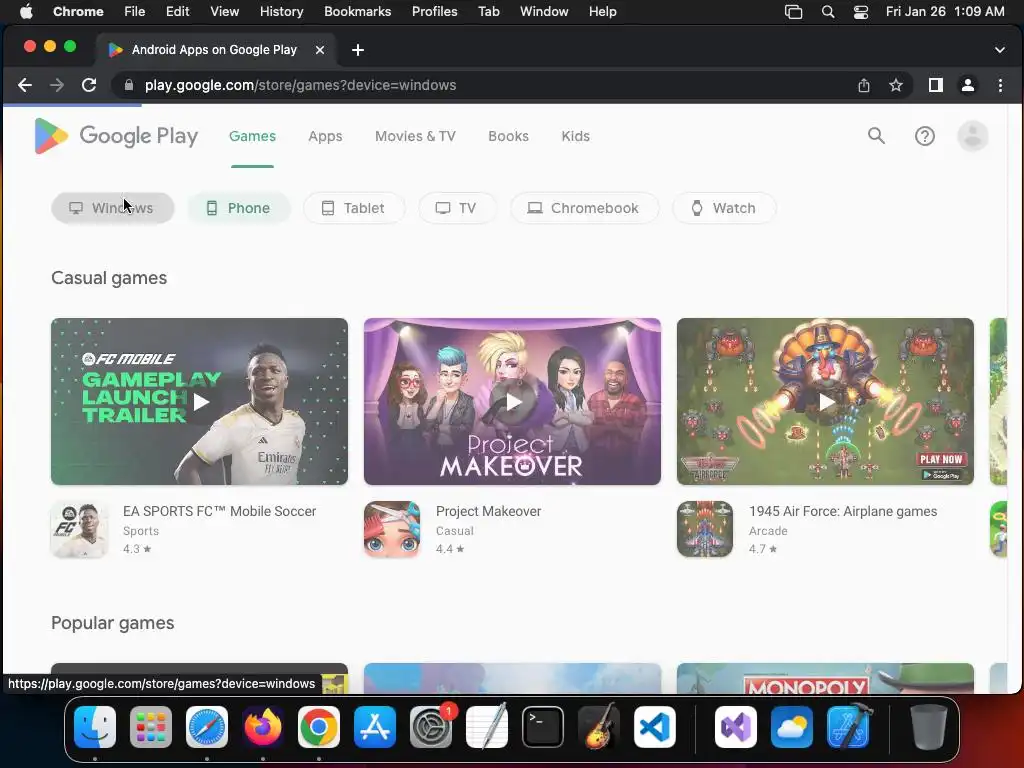Launch Safari from the Dock
The image size is (1024, 768).
[x=207, y=726]
